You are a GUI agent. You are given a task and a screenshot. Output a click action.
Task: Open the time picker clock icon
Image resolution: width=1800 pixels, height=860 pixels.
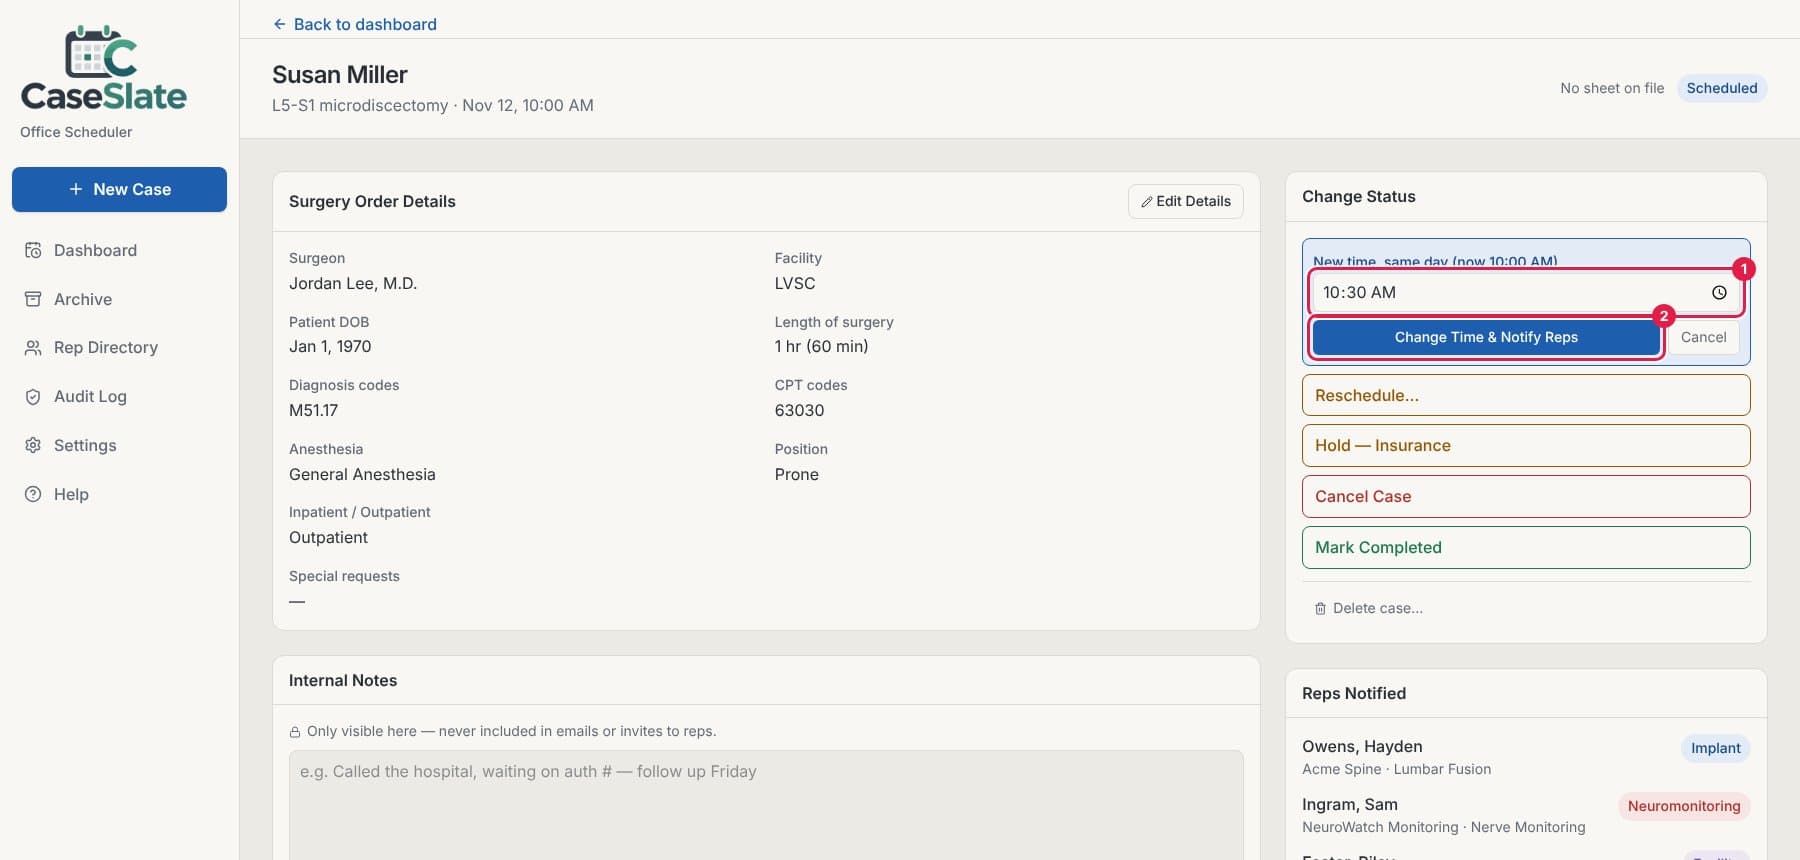[1719, 293]
